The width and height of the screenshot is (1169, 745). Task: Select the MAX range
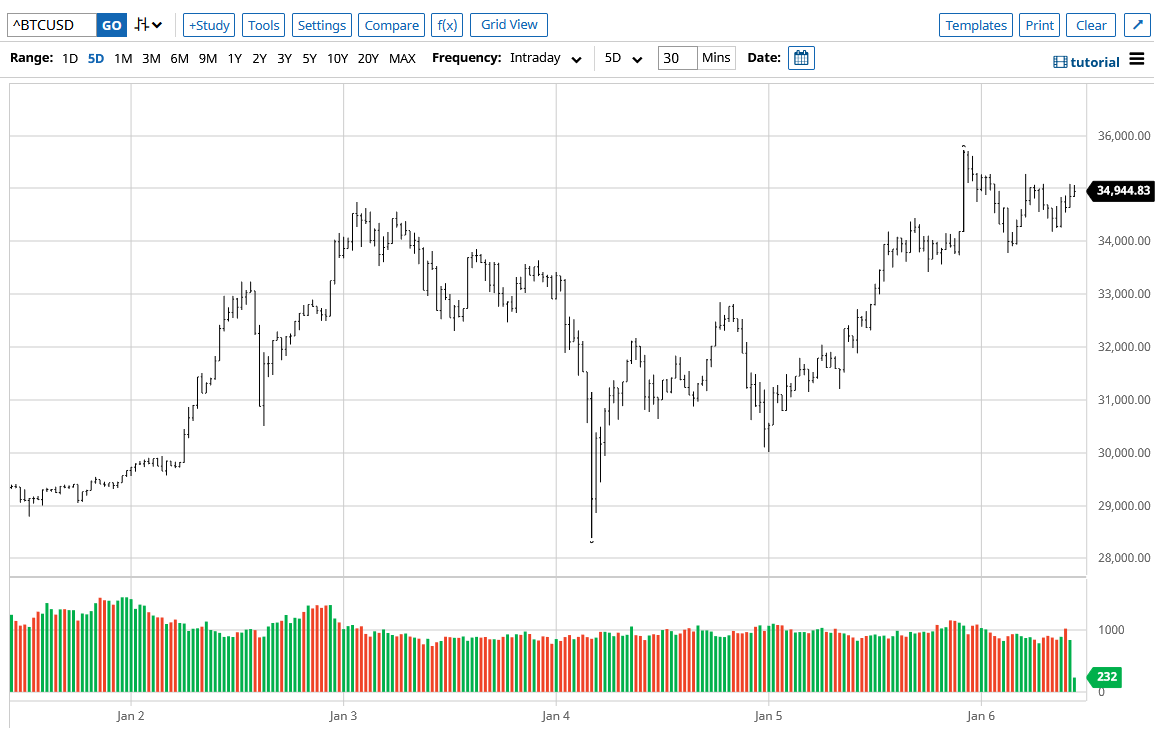[402, 58]
